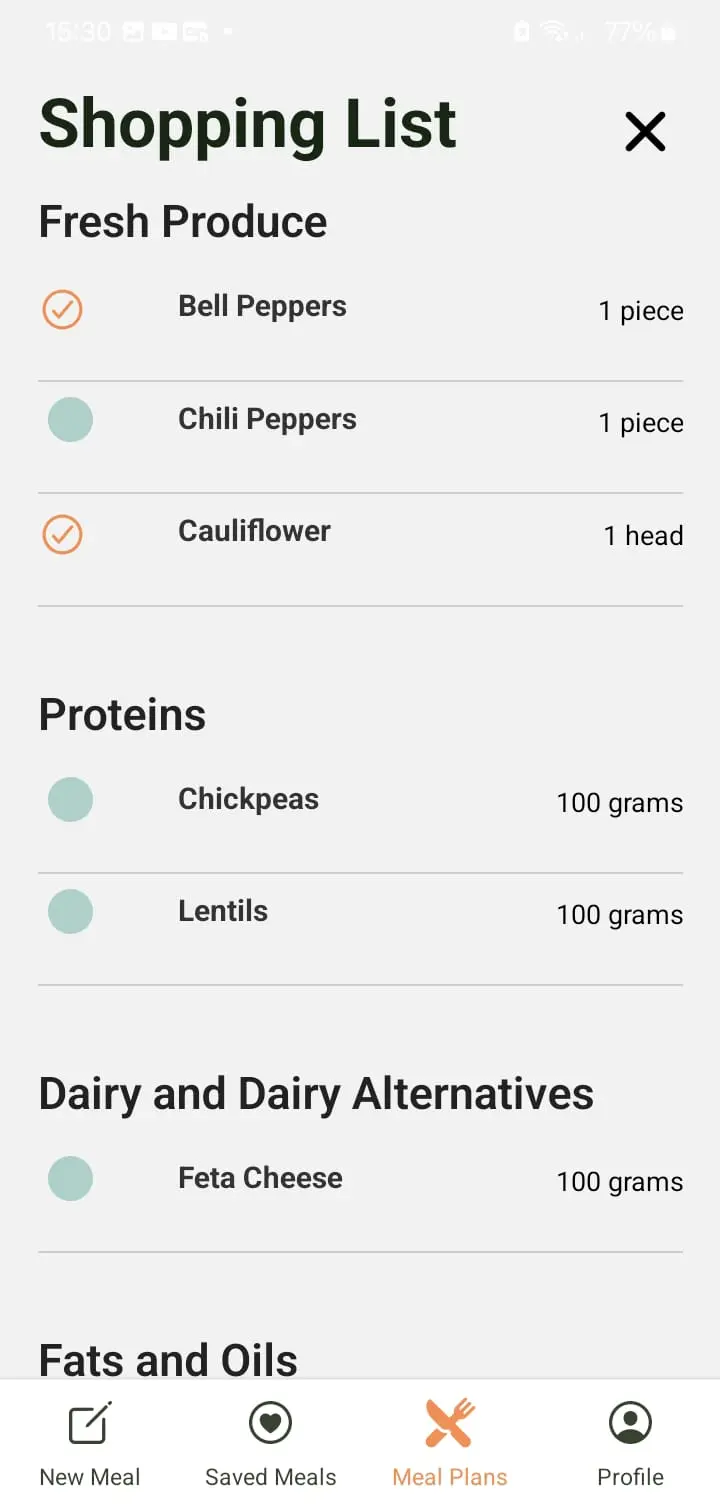Tap the battery percentage in status bar

628,32
